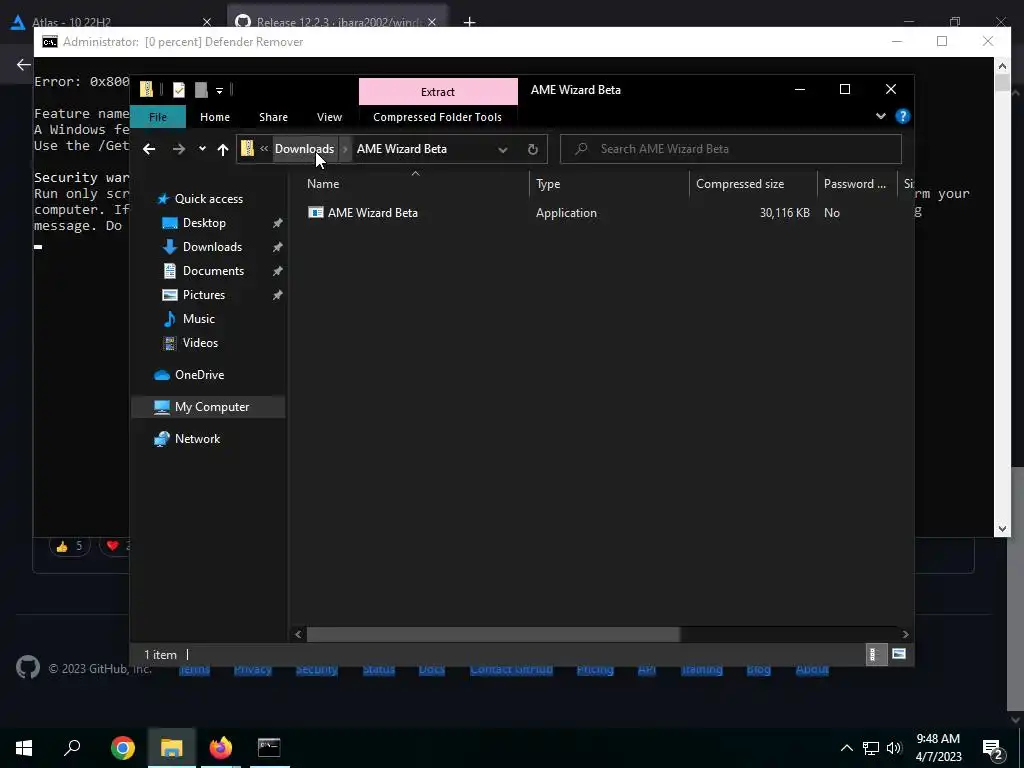Switch to Large icons view layout
Image resolution: width=1024 pixels, height=768 pixels.
tap(899, 654)
